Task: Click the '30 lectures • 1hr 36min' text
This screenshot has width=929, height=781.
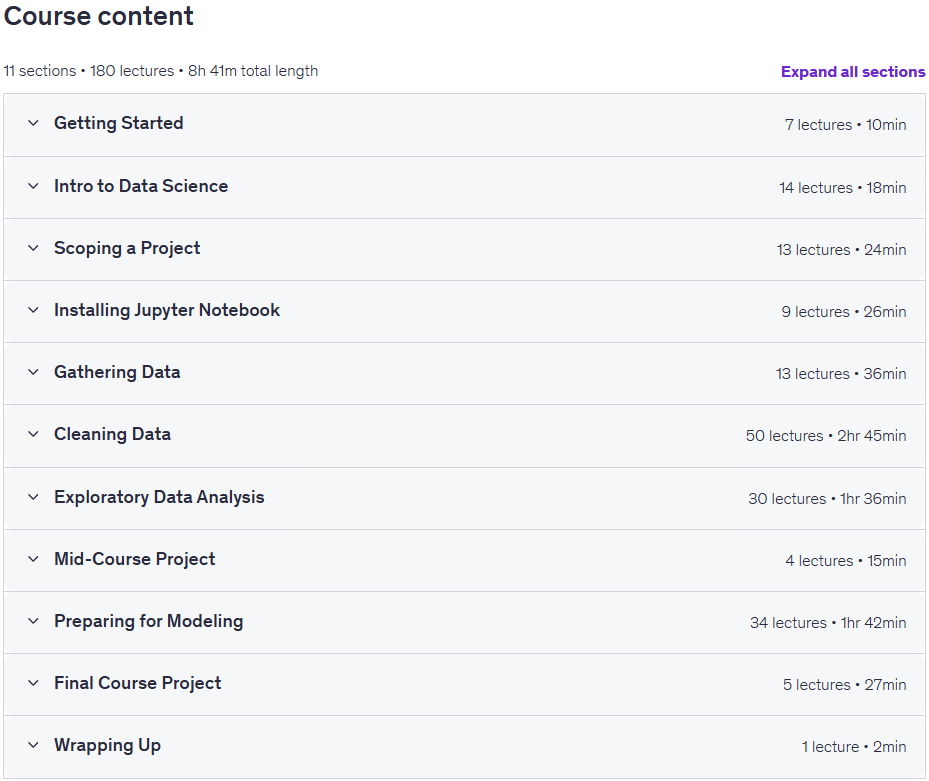Action: point(827,499)
